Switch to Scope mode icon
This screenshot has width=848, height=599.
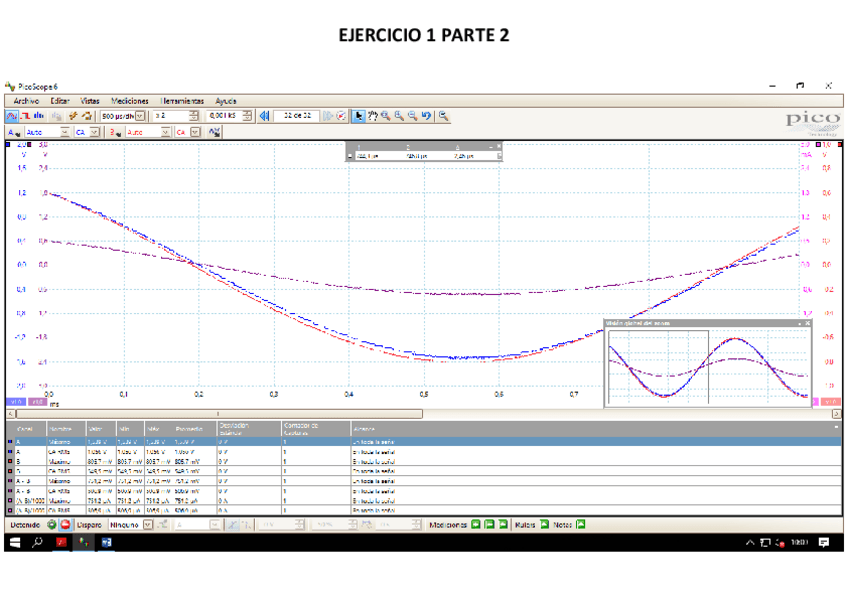pyautogui.click(x=11, y=116)
